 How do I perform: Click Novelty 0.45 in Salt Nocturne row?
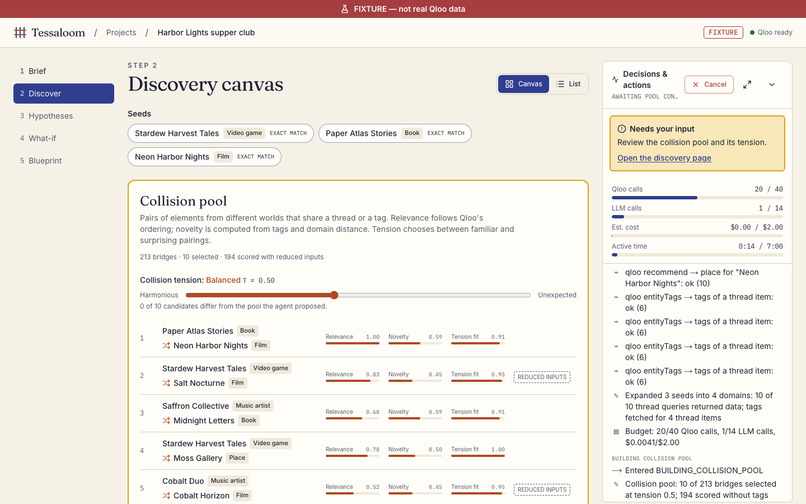415,375
